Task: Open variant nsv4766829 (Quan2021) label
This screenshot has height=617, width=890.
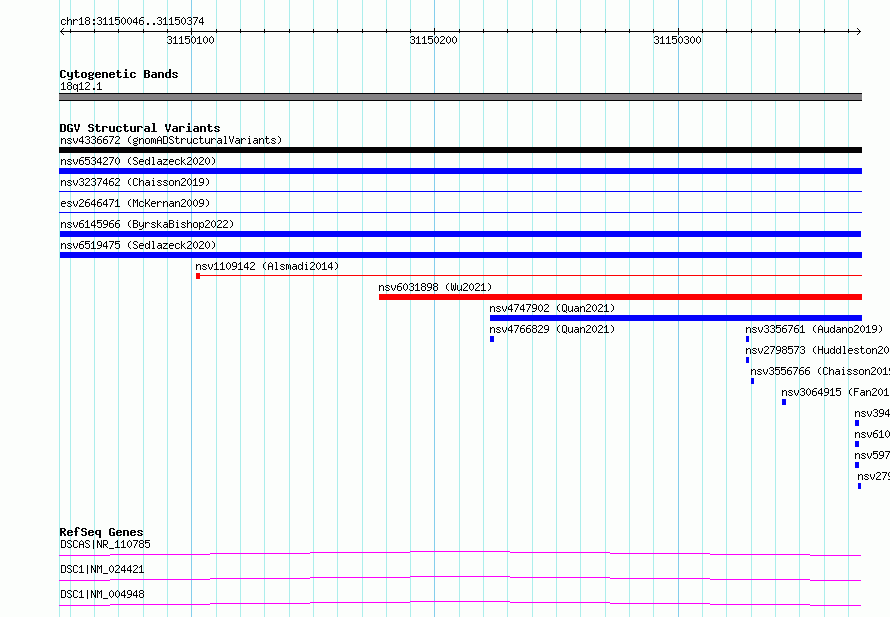Action: coord(552,329)
